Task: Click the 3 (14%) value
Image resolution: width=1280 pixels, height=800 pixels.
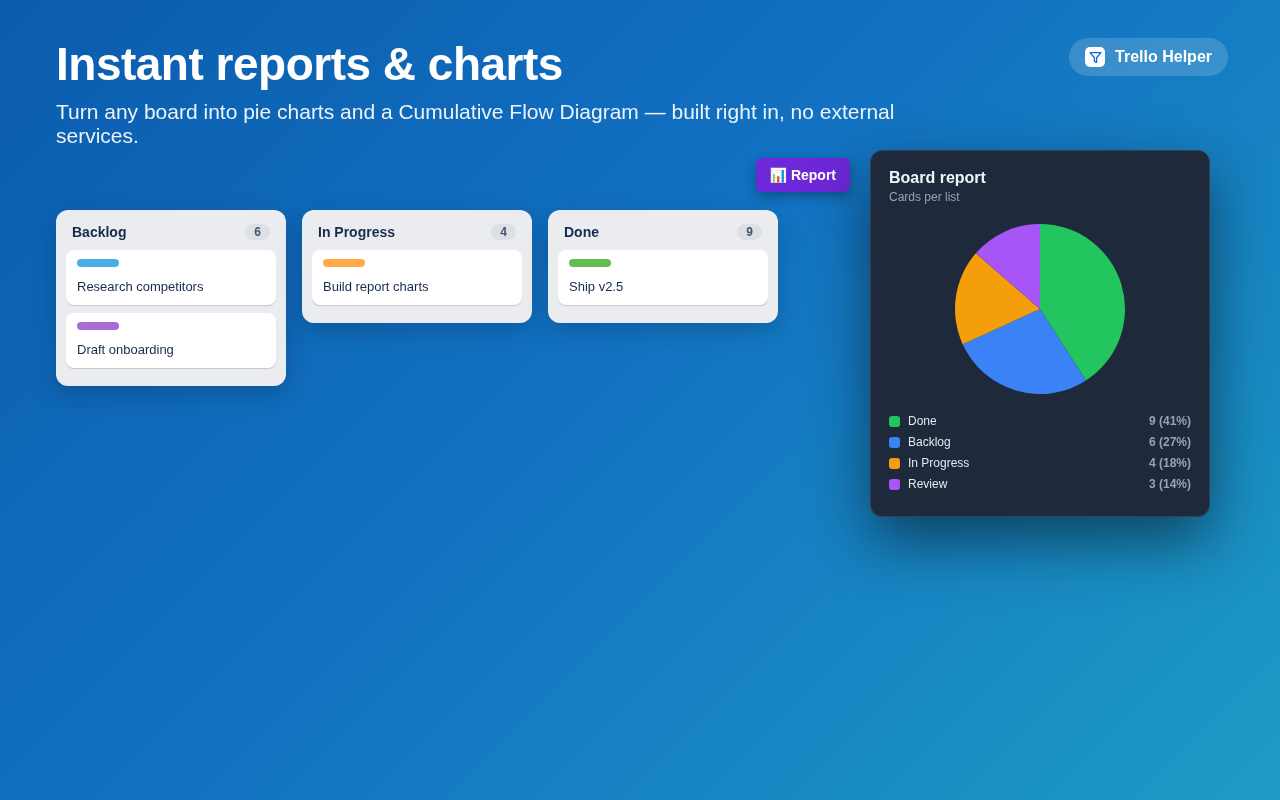Action: (x=1170, y=484)
